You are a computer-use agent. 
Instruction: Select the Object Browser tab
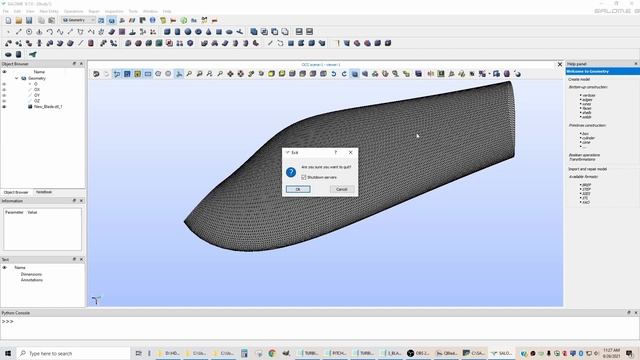pyautogui.click(x=16, y=192)
